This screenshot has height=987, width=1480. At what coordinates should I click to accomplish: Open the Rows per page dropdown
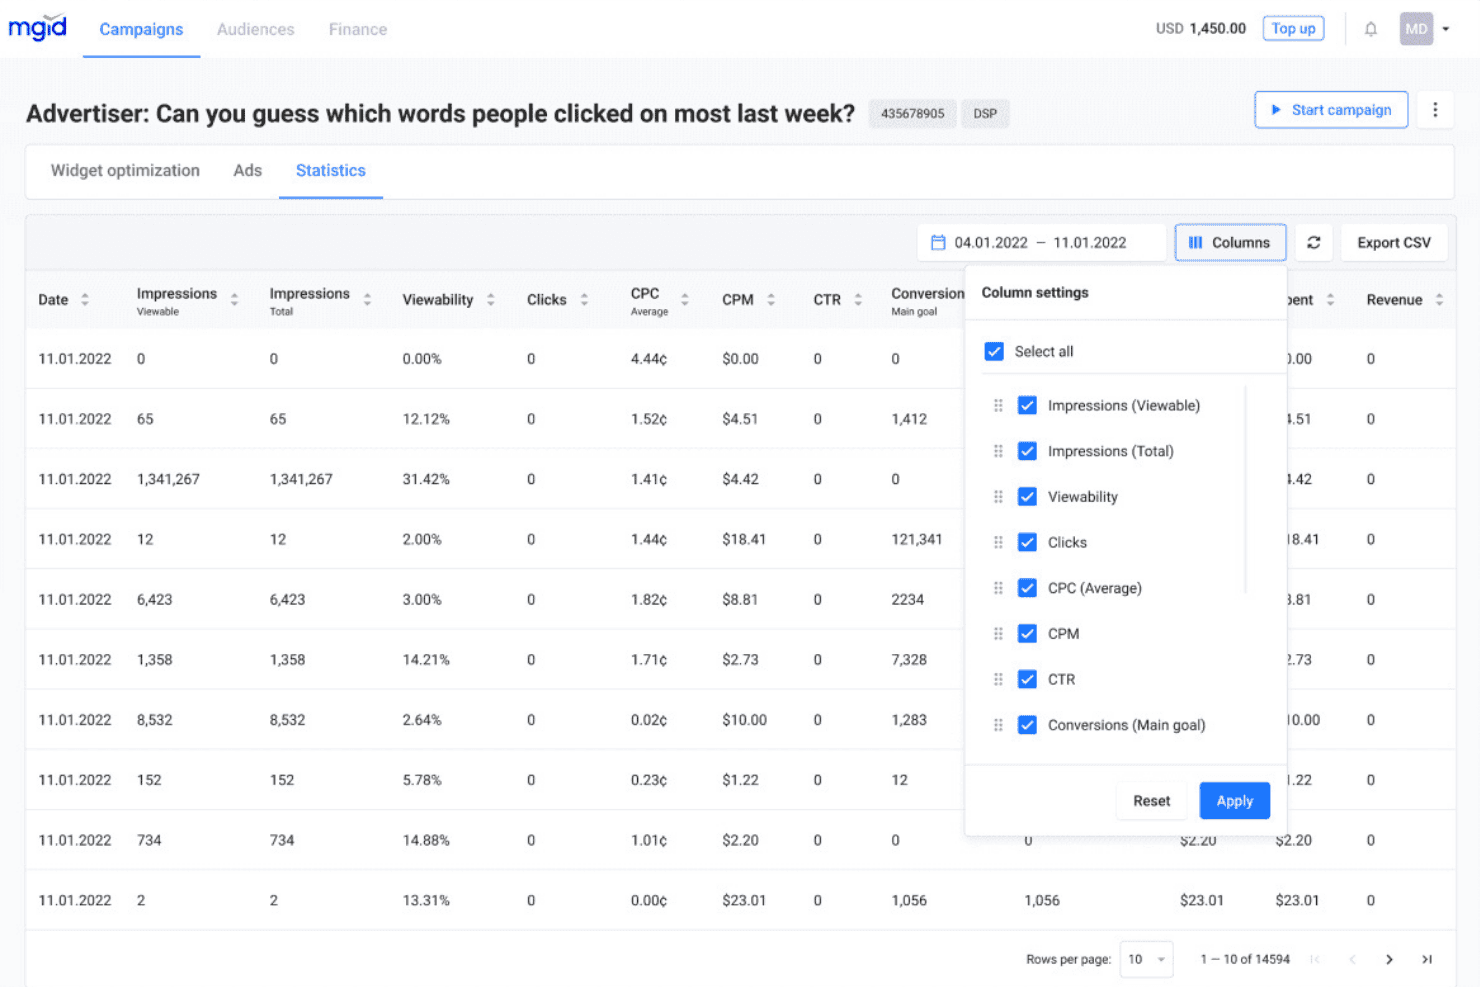[1146, 959]
